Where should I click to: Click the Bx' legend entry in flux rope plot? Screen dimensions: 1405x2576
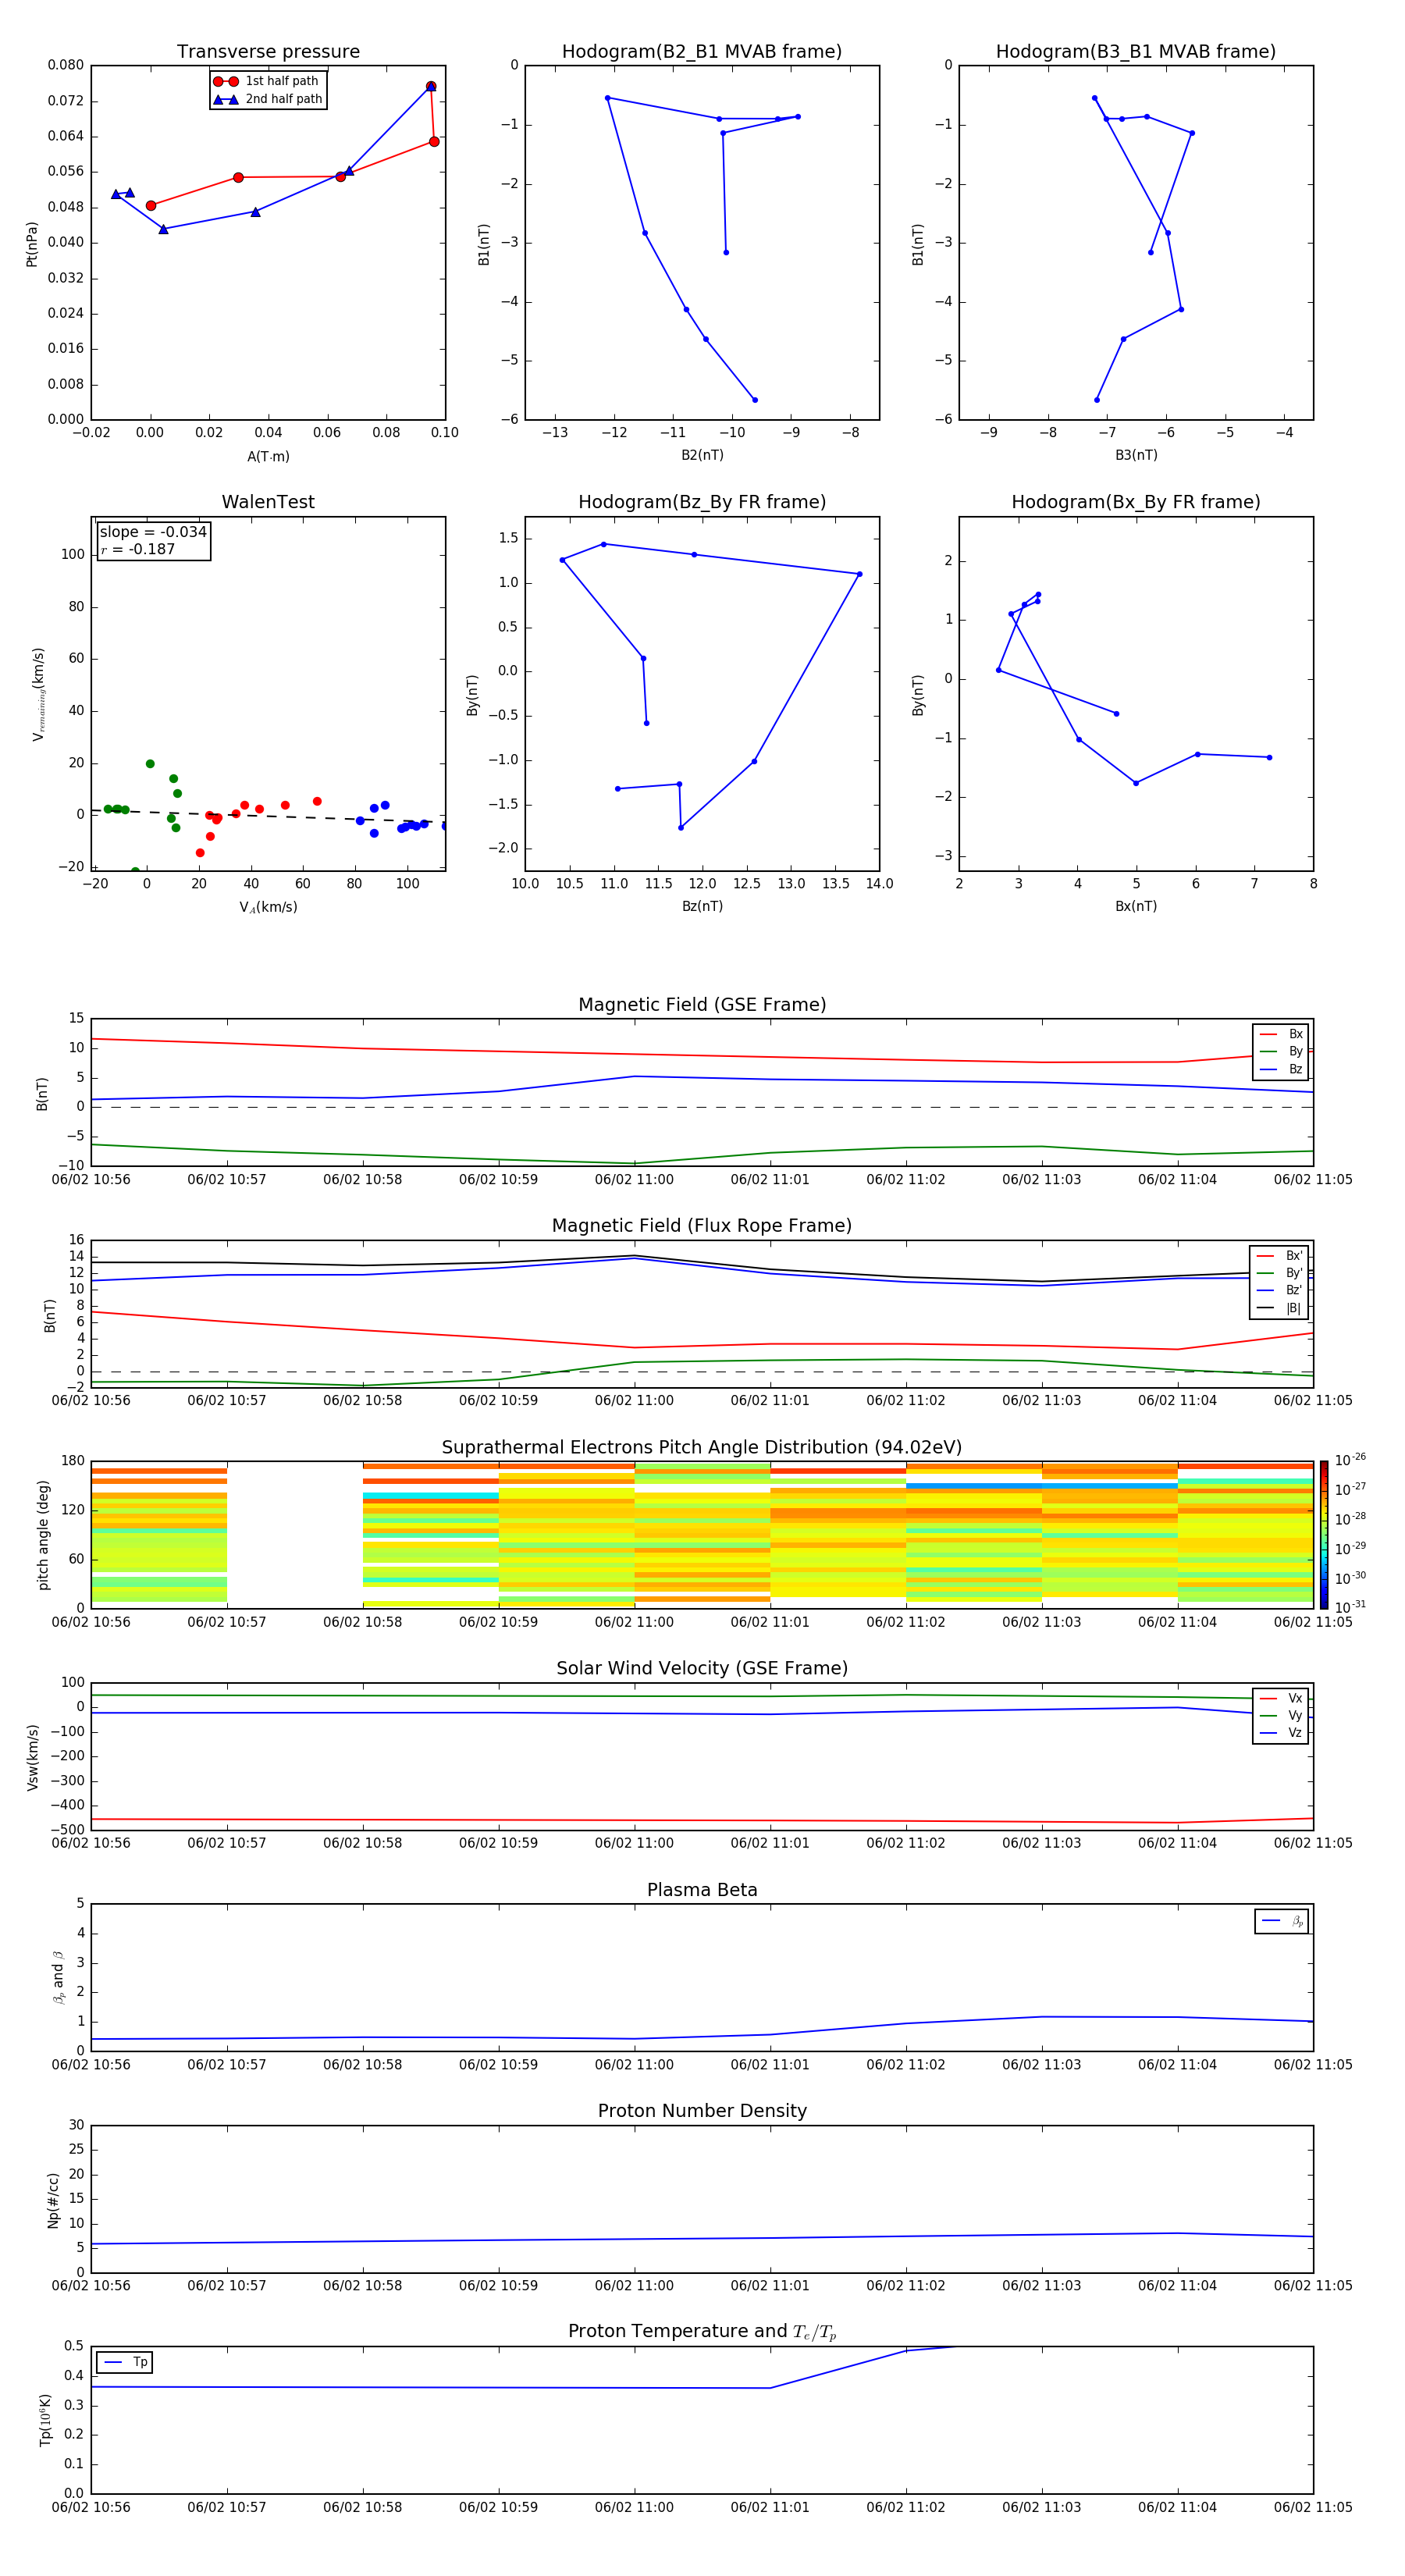[1279, 1256]
